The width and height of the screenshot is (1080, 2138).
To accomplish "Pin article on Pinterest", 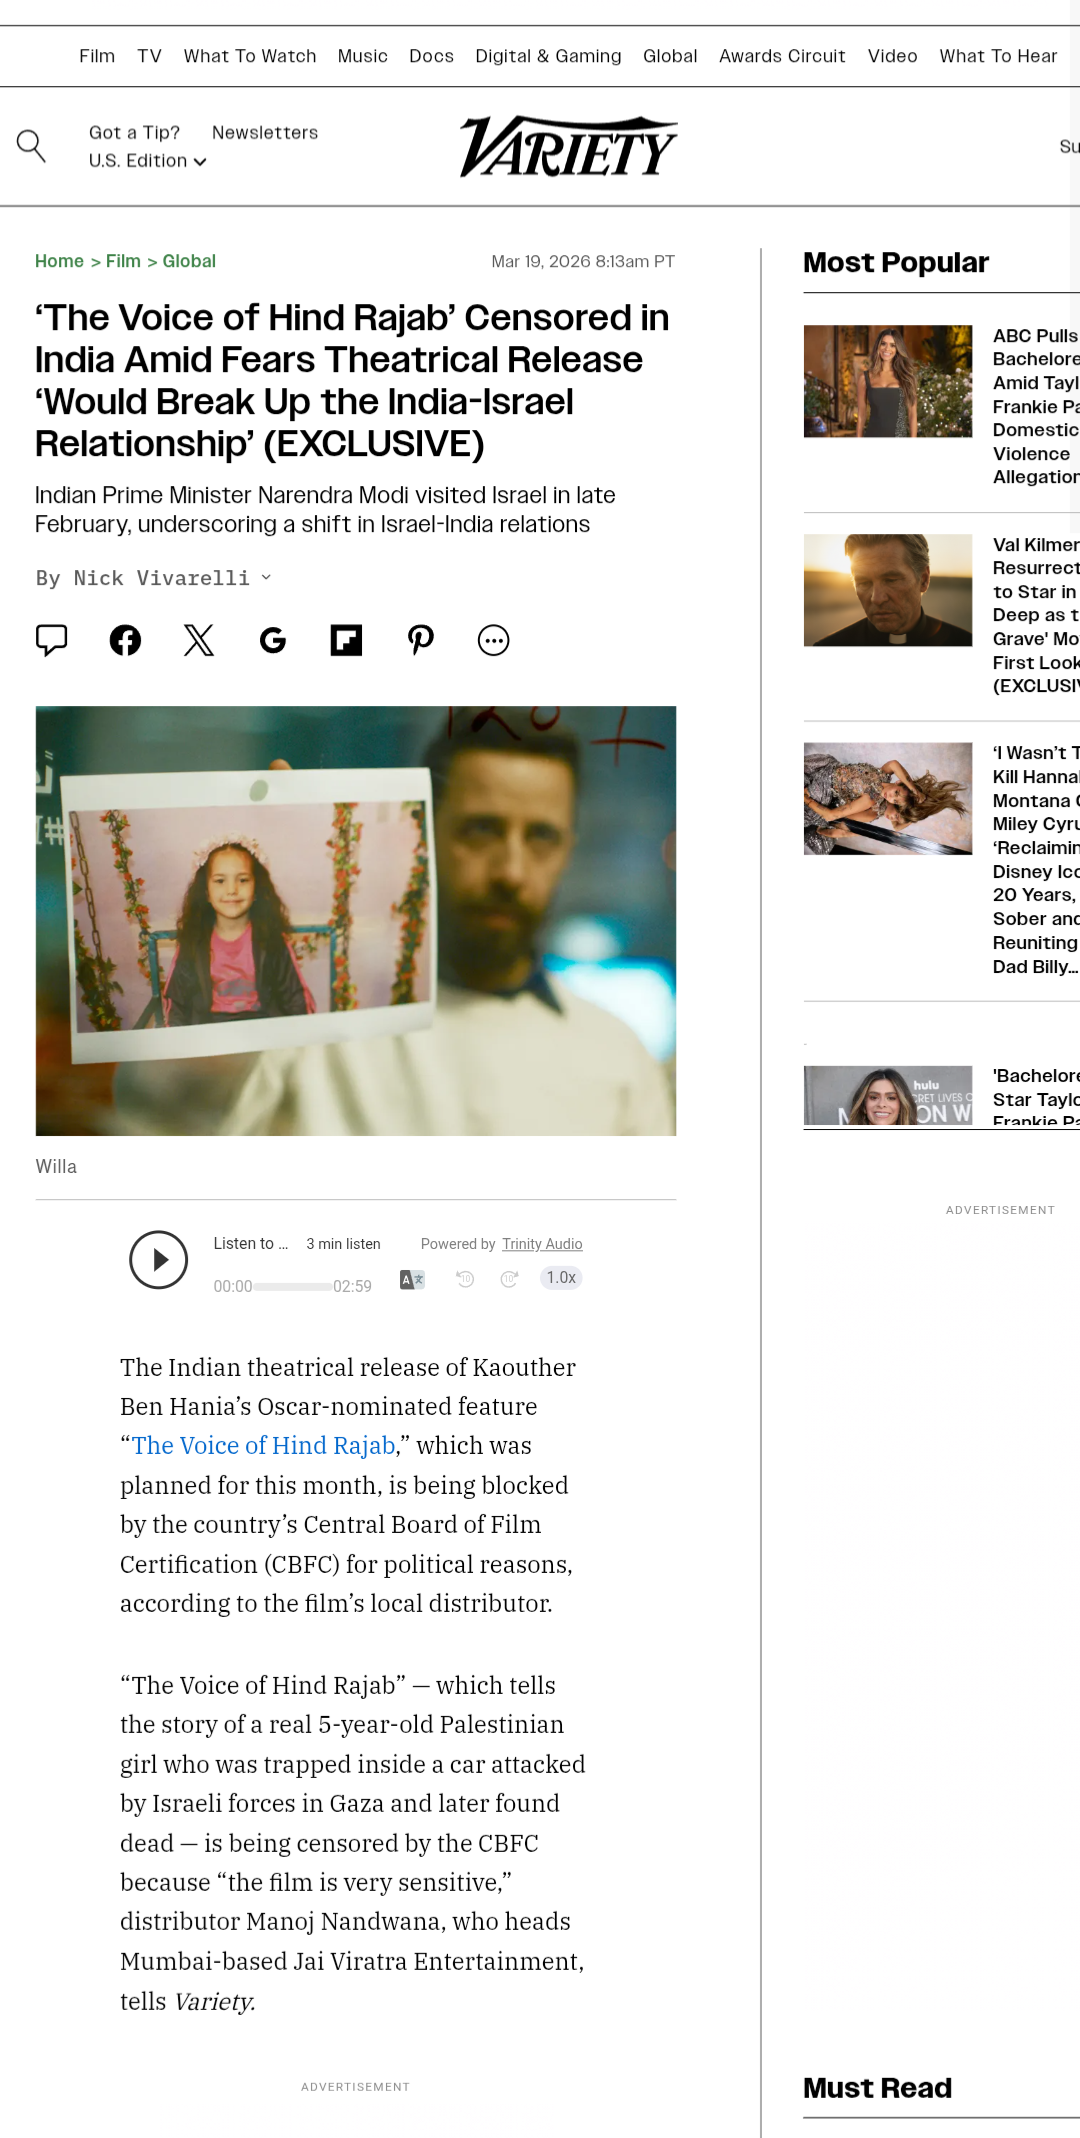I will point(420,640).
